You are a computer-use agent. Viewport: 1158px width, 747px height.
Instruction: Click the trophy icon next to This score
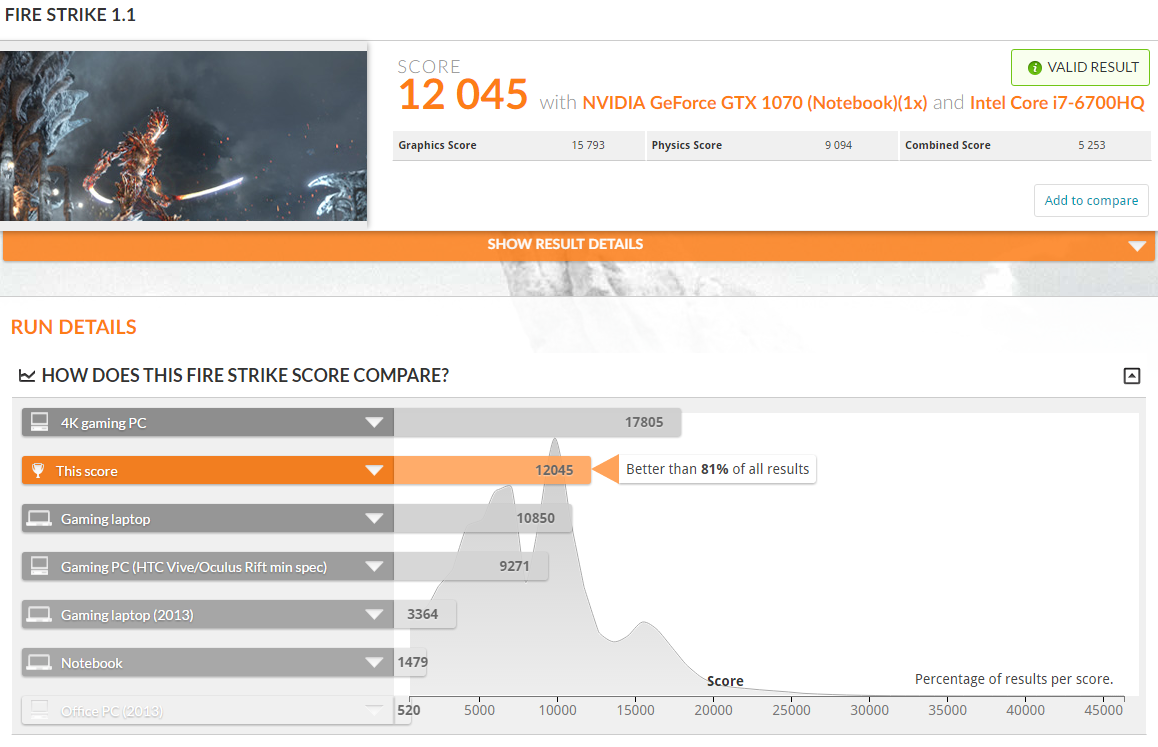38,470
